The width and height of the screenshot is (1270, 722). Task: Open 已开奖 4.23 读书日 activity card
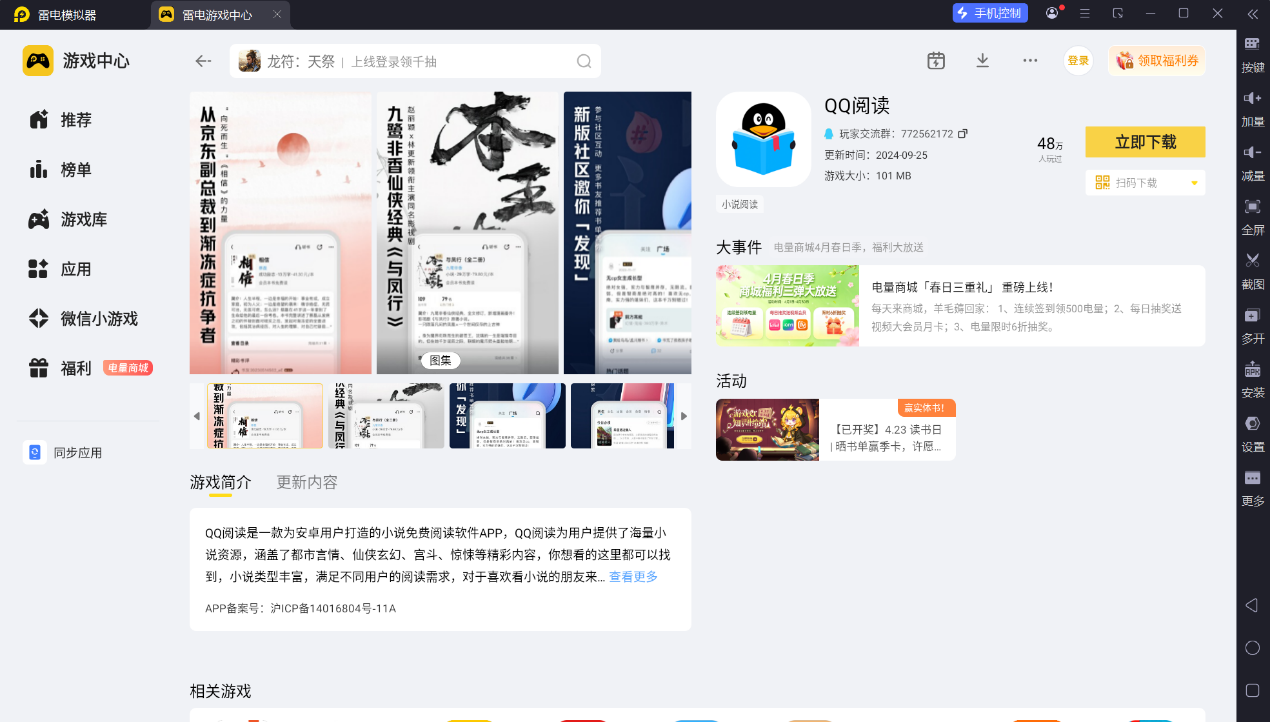click(x=836, y=430)
